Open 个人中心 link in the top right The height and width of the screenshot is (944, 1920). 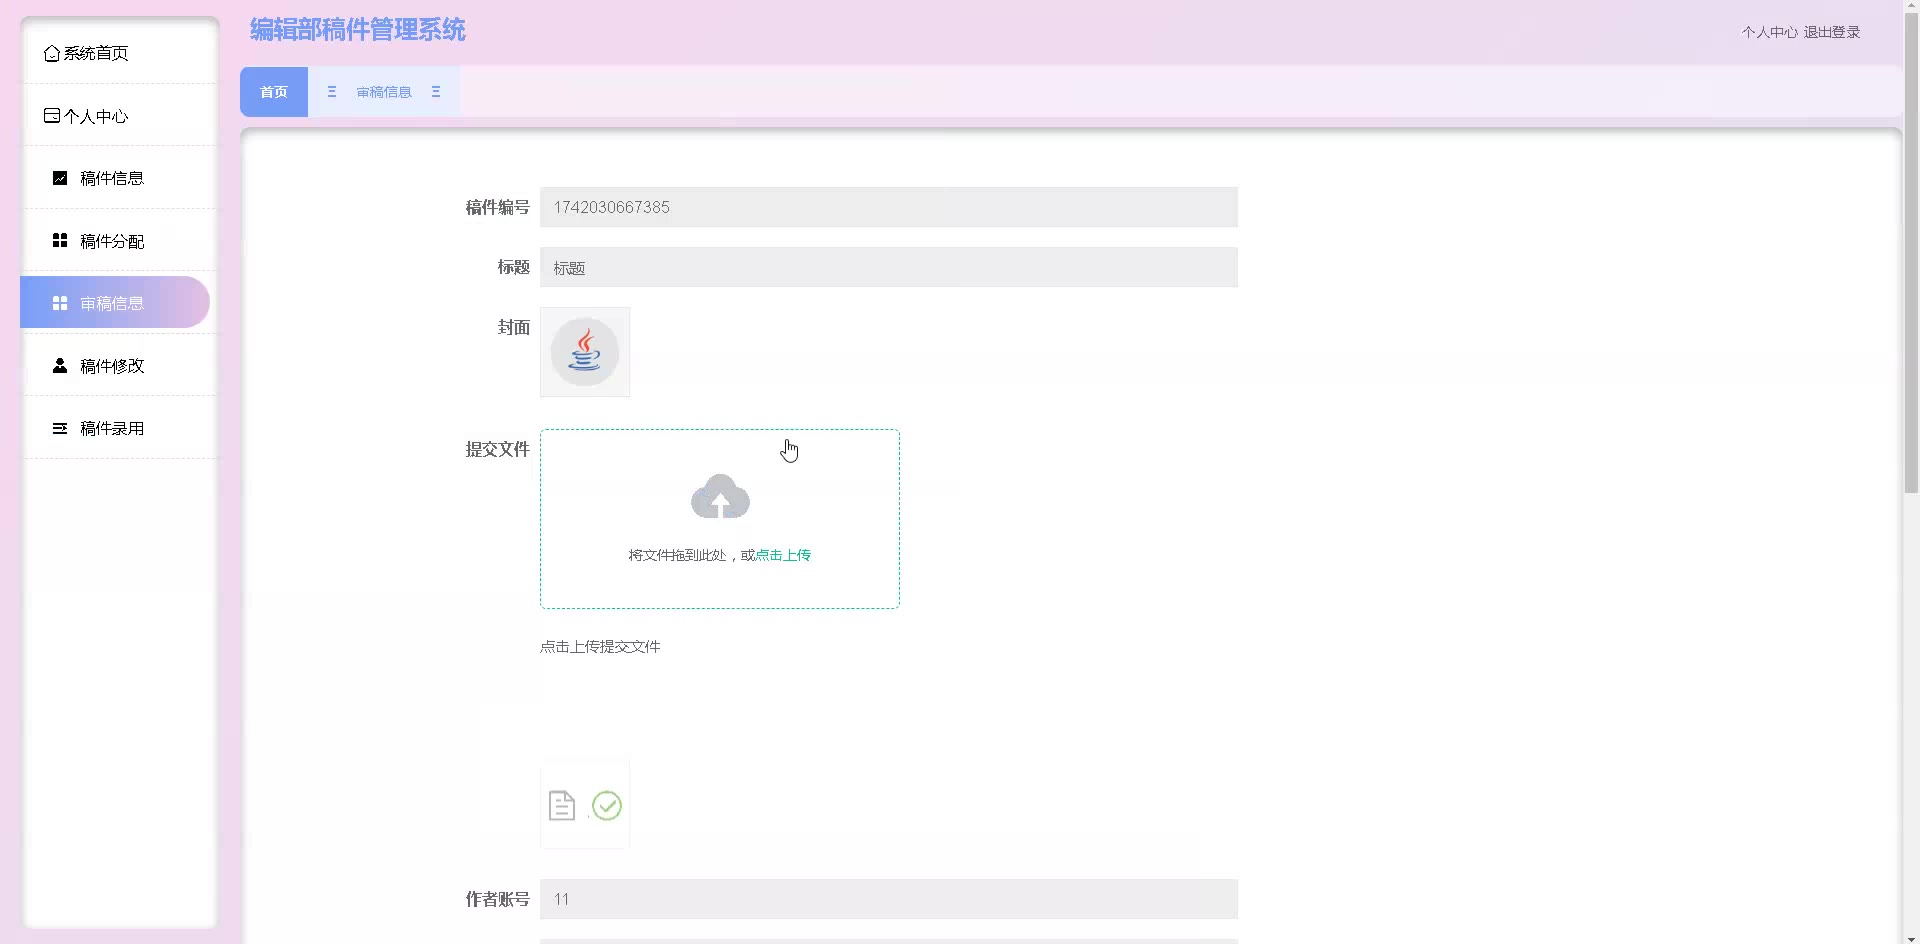pyautogui.click(x=1770, y=32)
